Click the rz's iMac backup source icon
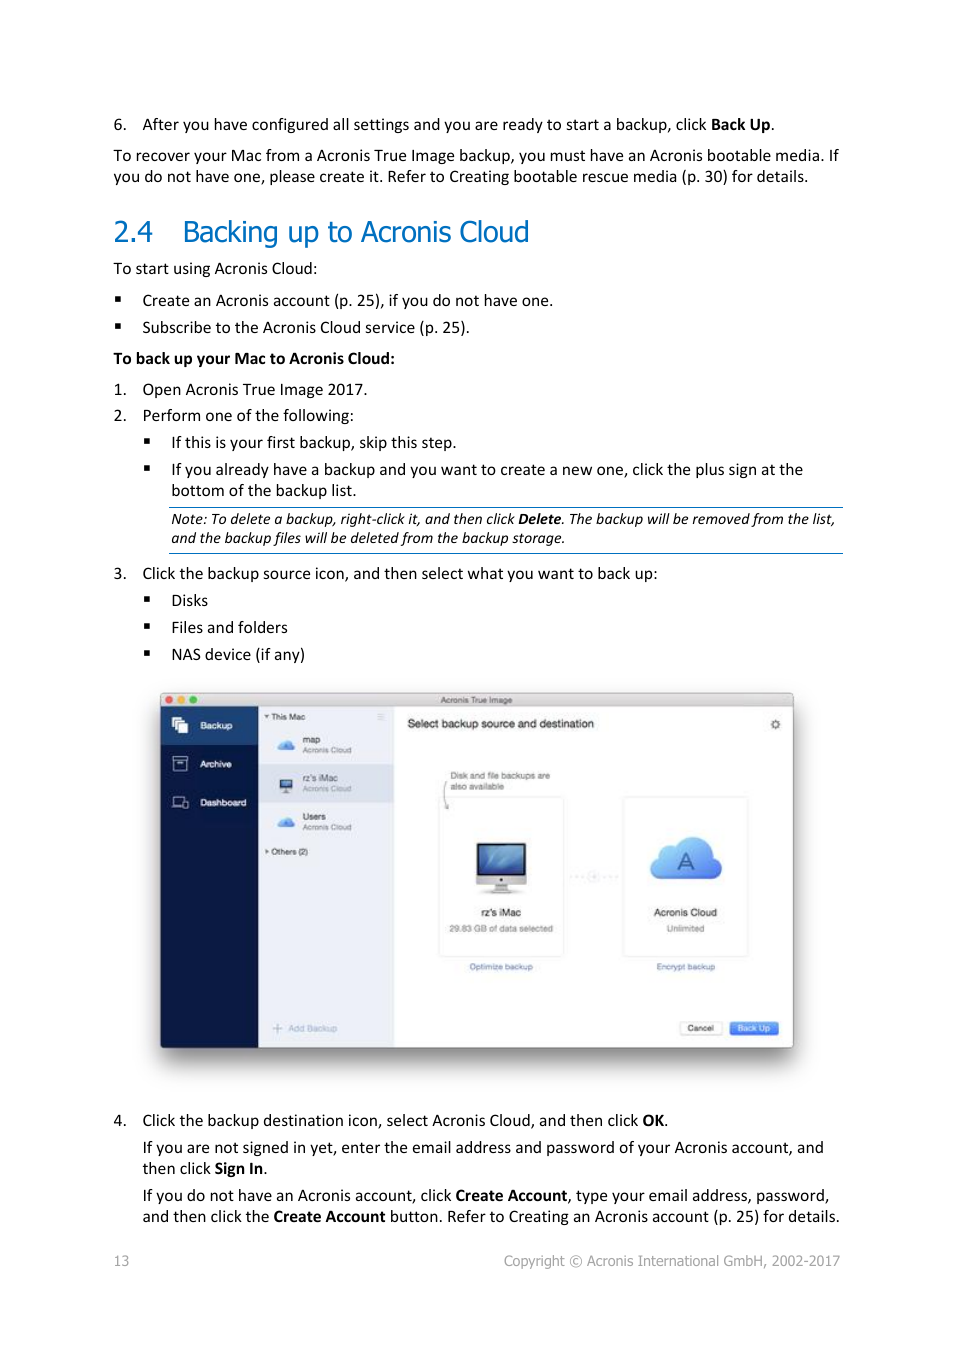954x1349 pixels. click(501, 867)
